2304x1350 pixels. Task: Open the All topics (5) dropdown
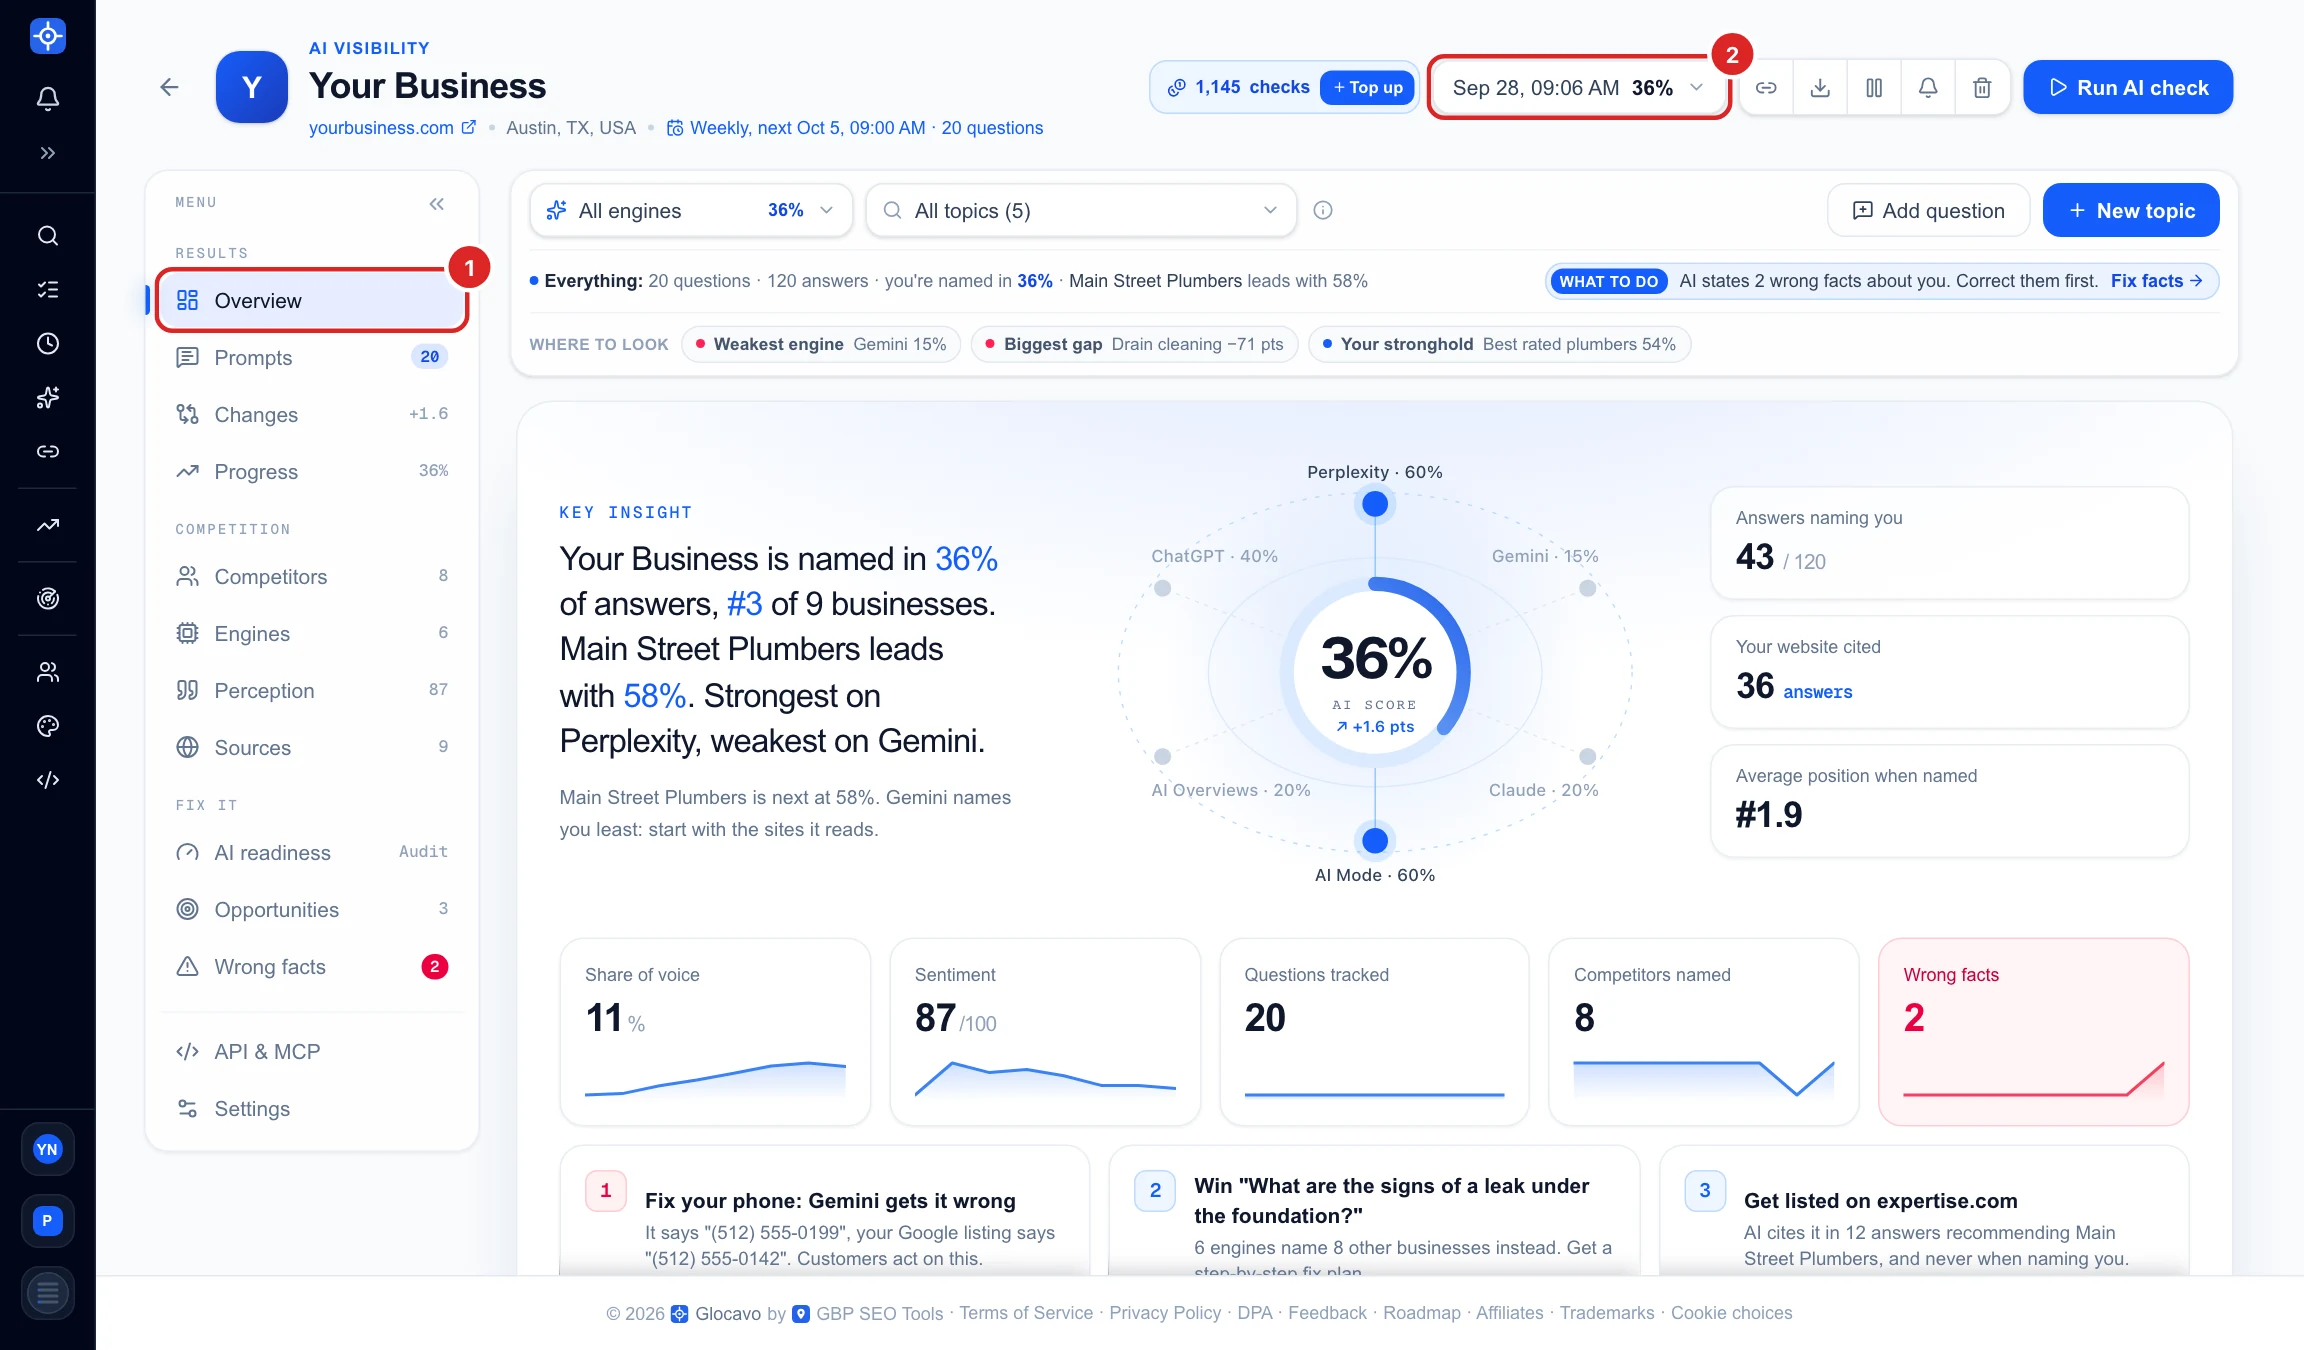(1081, 210)
